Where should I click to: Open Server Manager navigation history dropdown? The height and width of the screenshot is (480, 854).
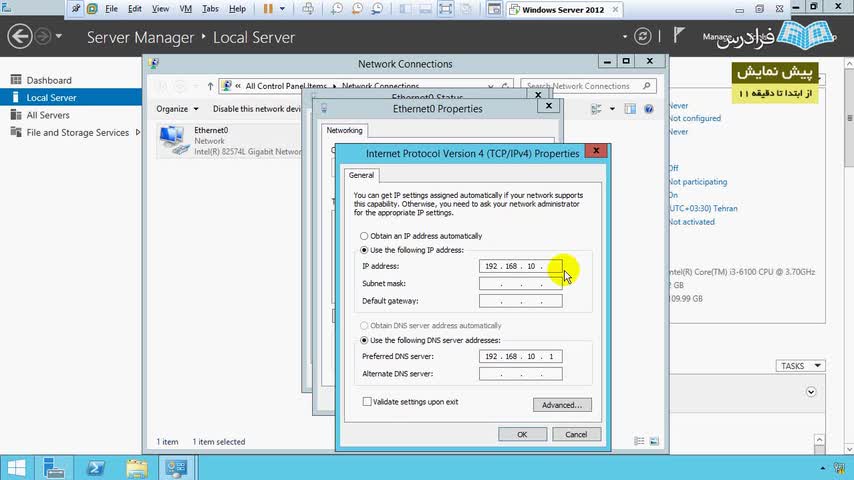(58, 37)
